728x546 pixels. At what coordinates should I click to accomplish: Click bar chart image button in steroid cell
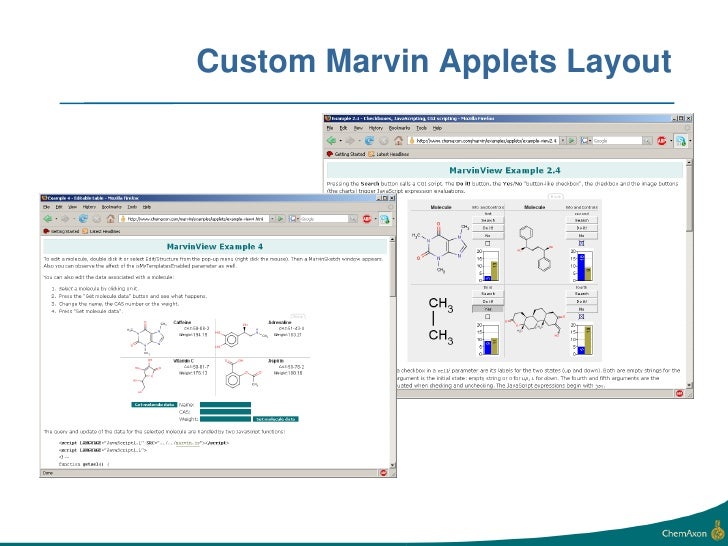click(581, 339)
